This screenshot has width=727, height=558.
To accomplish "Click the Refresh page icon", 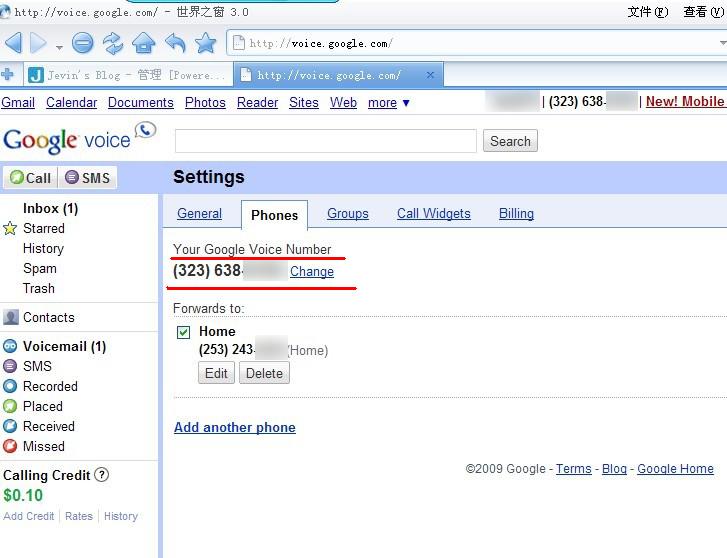I will [113, 43].
